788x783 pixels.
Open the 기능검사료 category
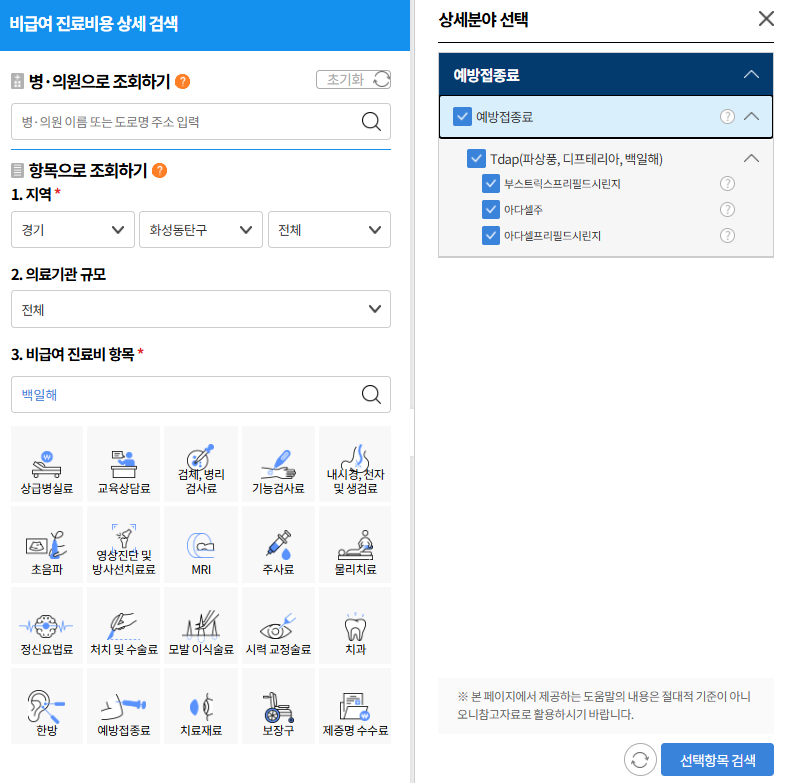point(278,464)
